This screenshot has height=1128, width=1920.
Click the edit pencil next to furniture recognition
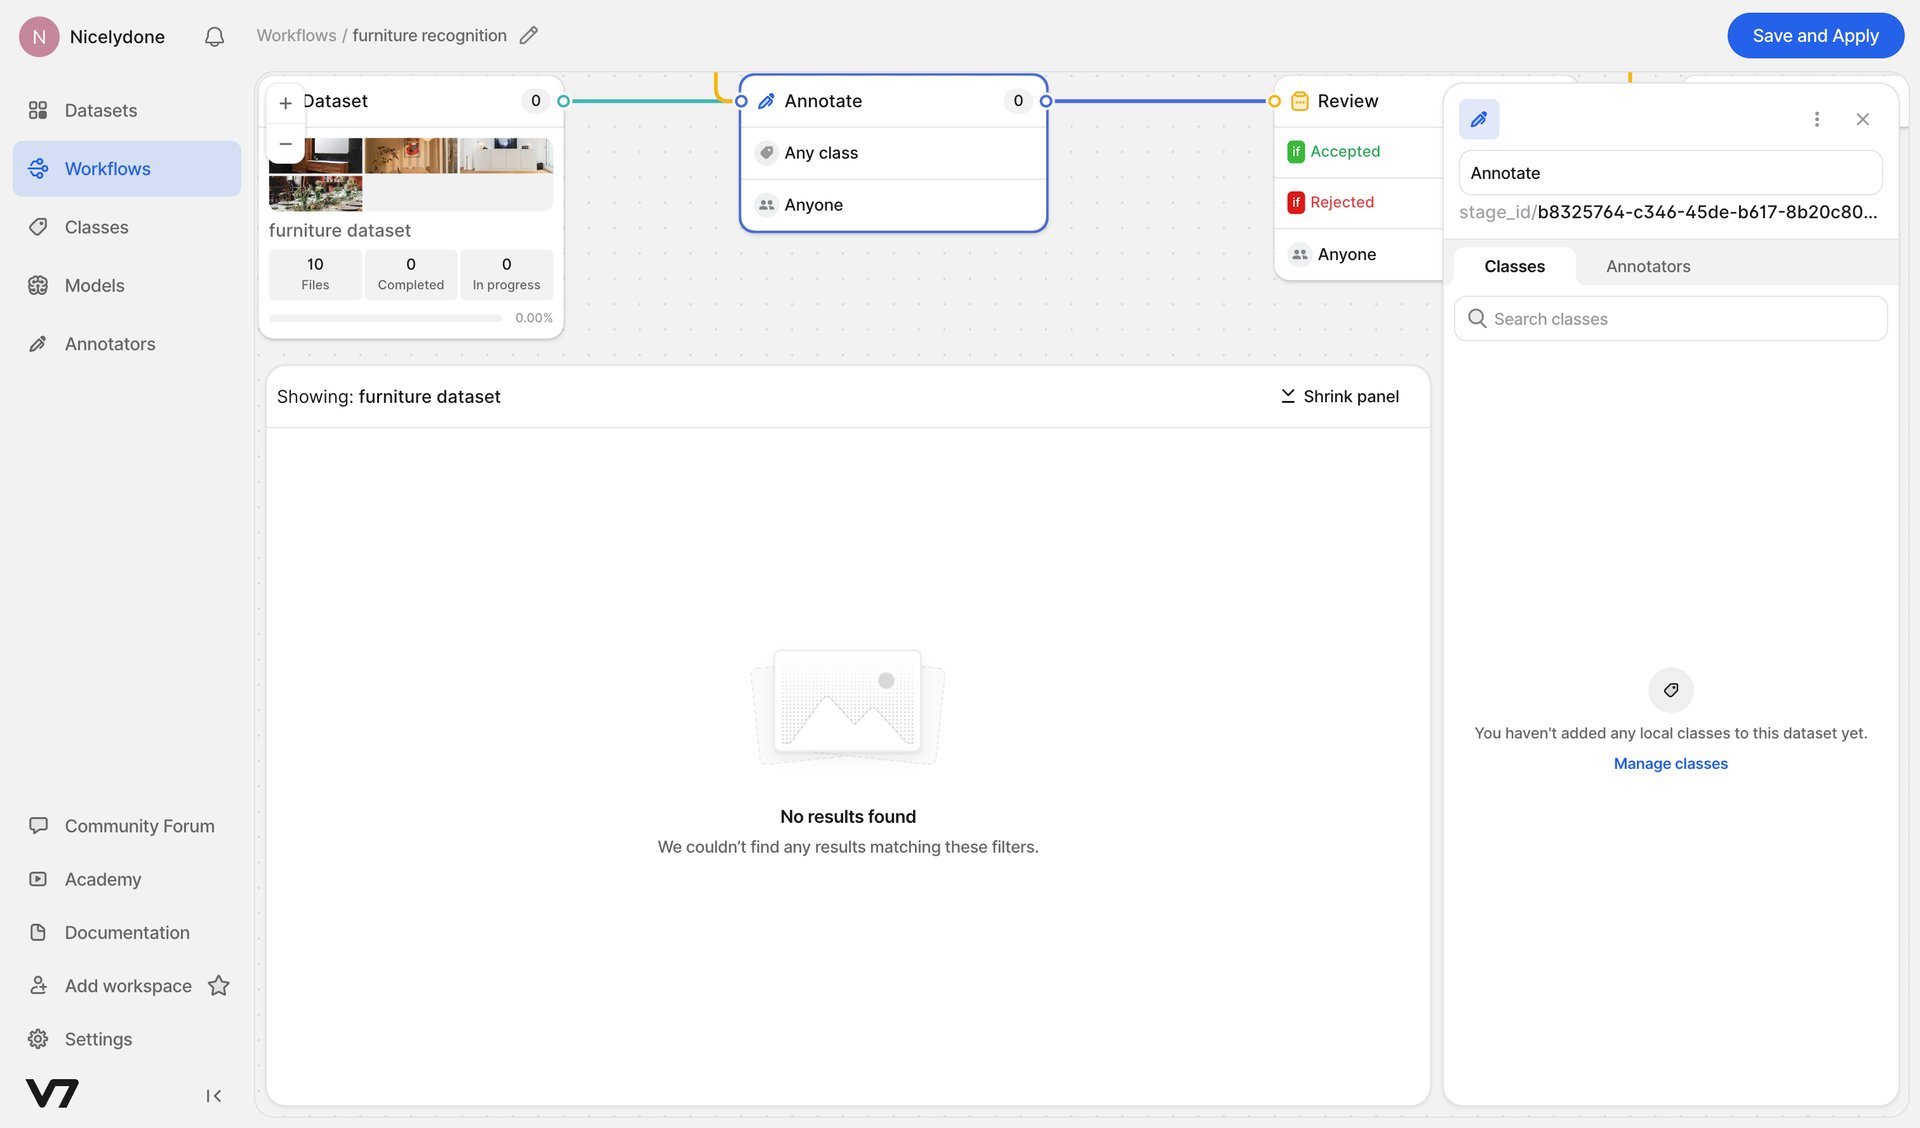(529, 35)
